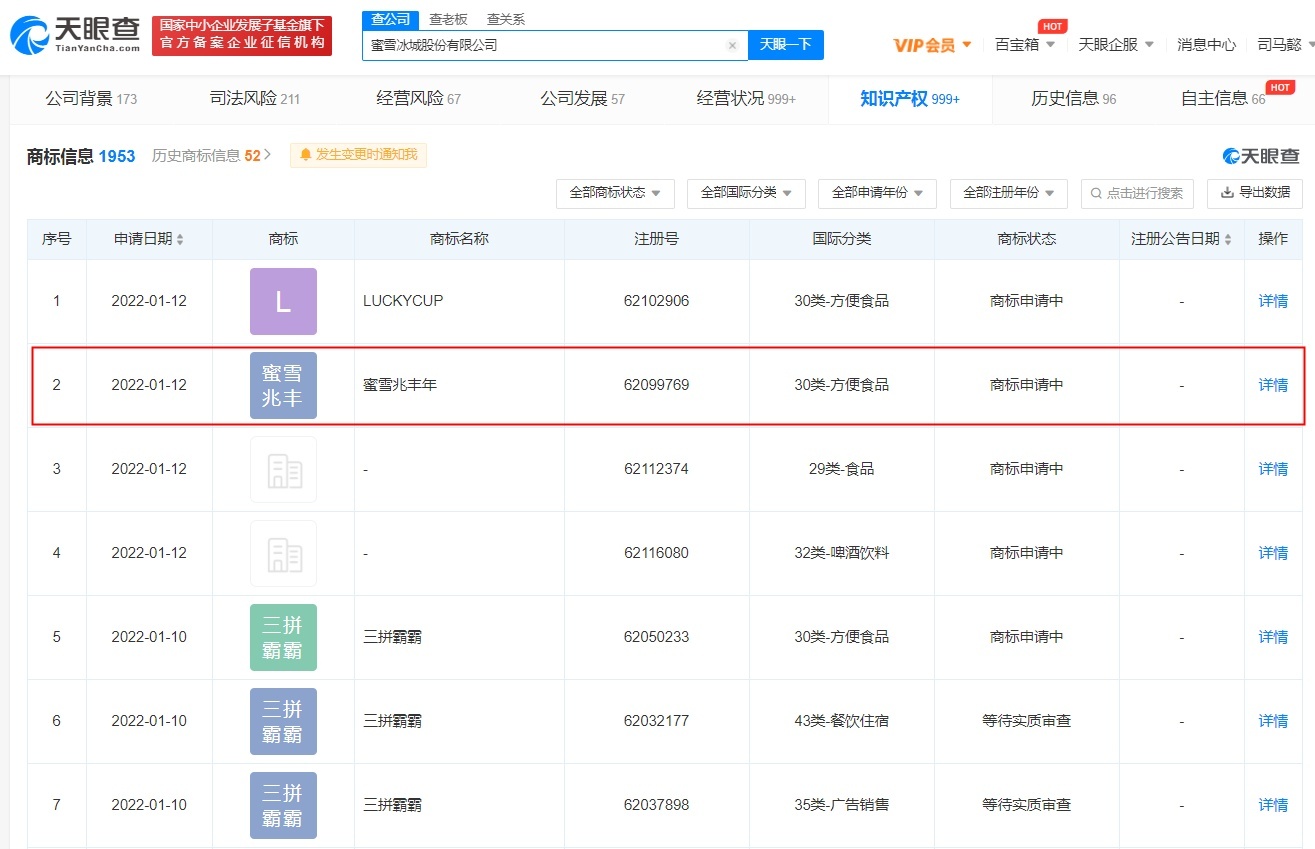Click the LUCKYCUP purple L trademark thumbnail

click(x=283, y=301)
